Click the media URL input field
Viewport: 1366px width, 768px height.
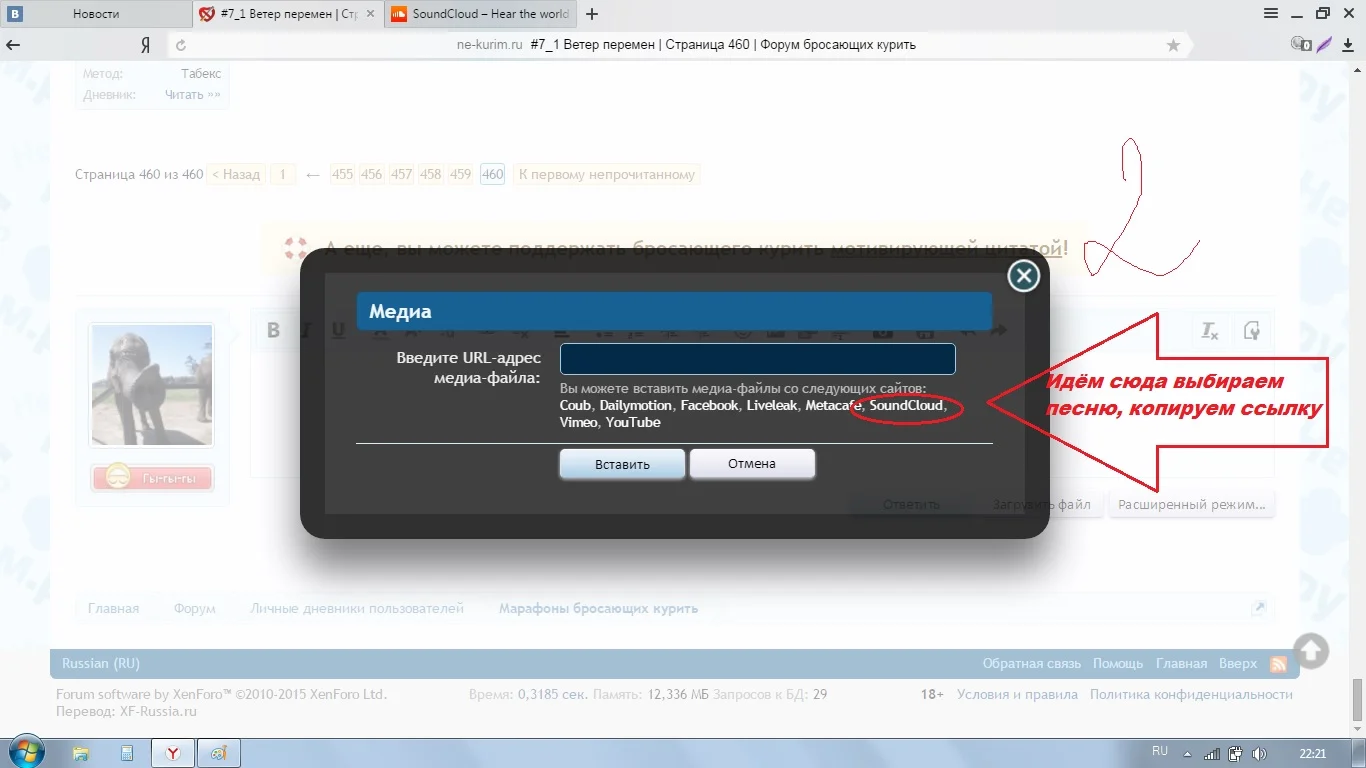tap(757, 359)
